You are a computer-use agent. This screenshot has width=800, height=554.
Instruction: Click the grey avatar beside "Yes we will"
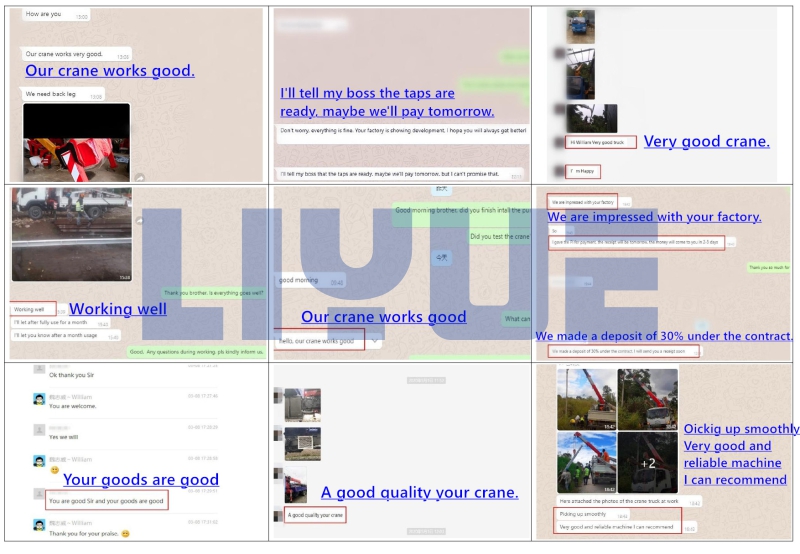[x=39, y=430]
